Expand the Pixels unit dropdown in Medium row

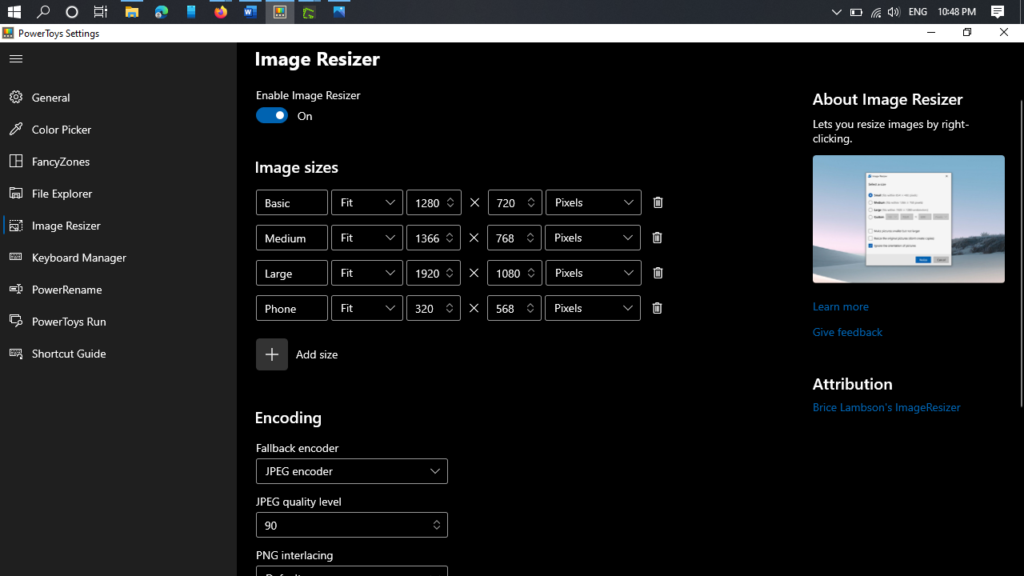[x=593, y=238]
